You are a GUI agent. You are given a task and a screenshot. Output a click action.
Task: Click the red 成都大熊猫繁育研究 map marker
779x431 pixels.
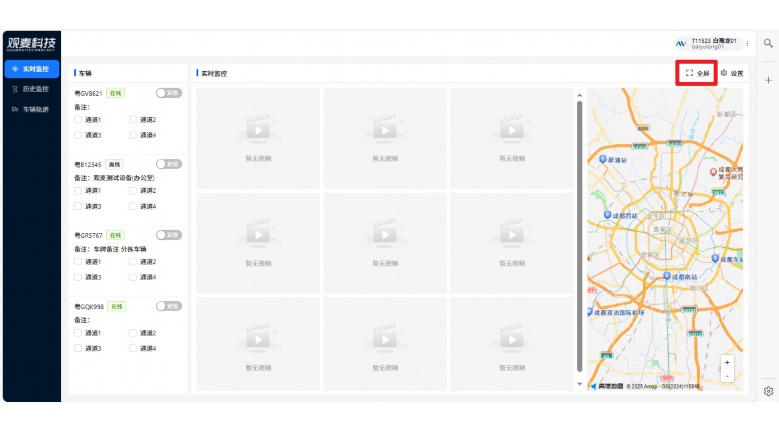click(x=713, y=171)
